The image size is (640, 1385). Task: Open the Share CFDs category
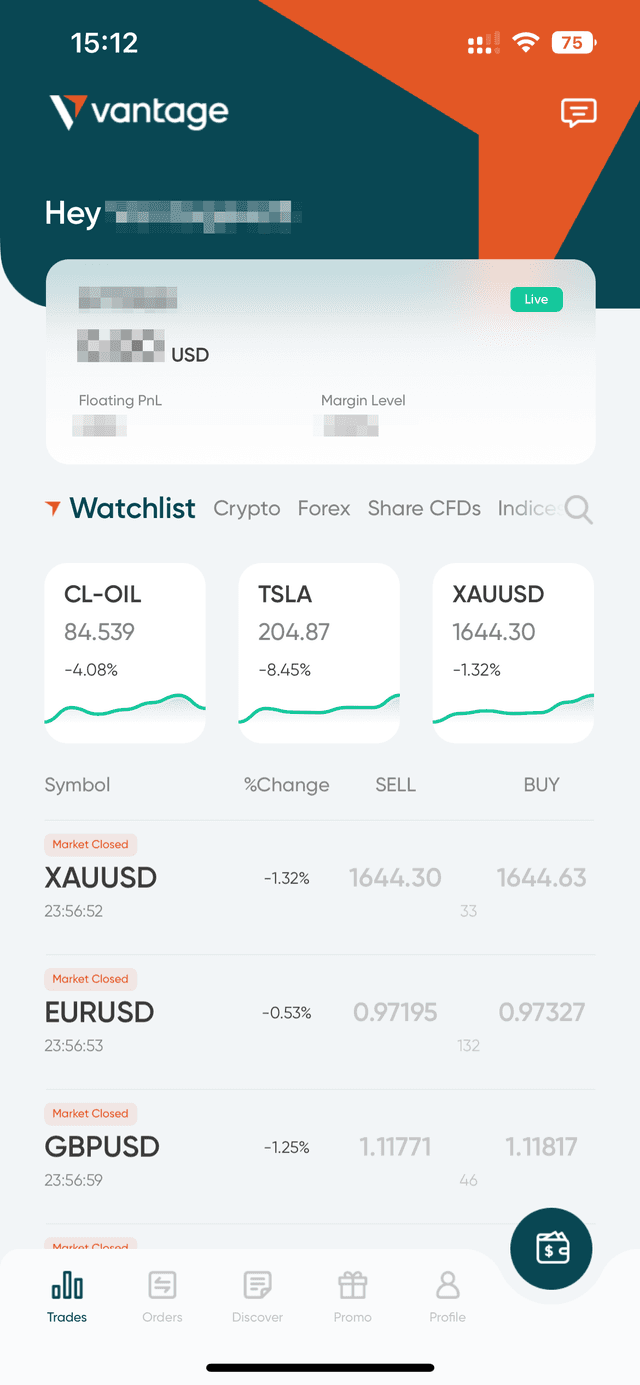(424, 509)
